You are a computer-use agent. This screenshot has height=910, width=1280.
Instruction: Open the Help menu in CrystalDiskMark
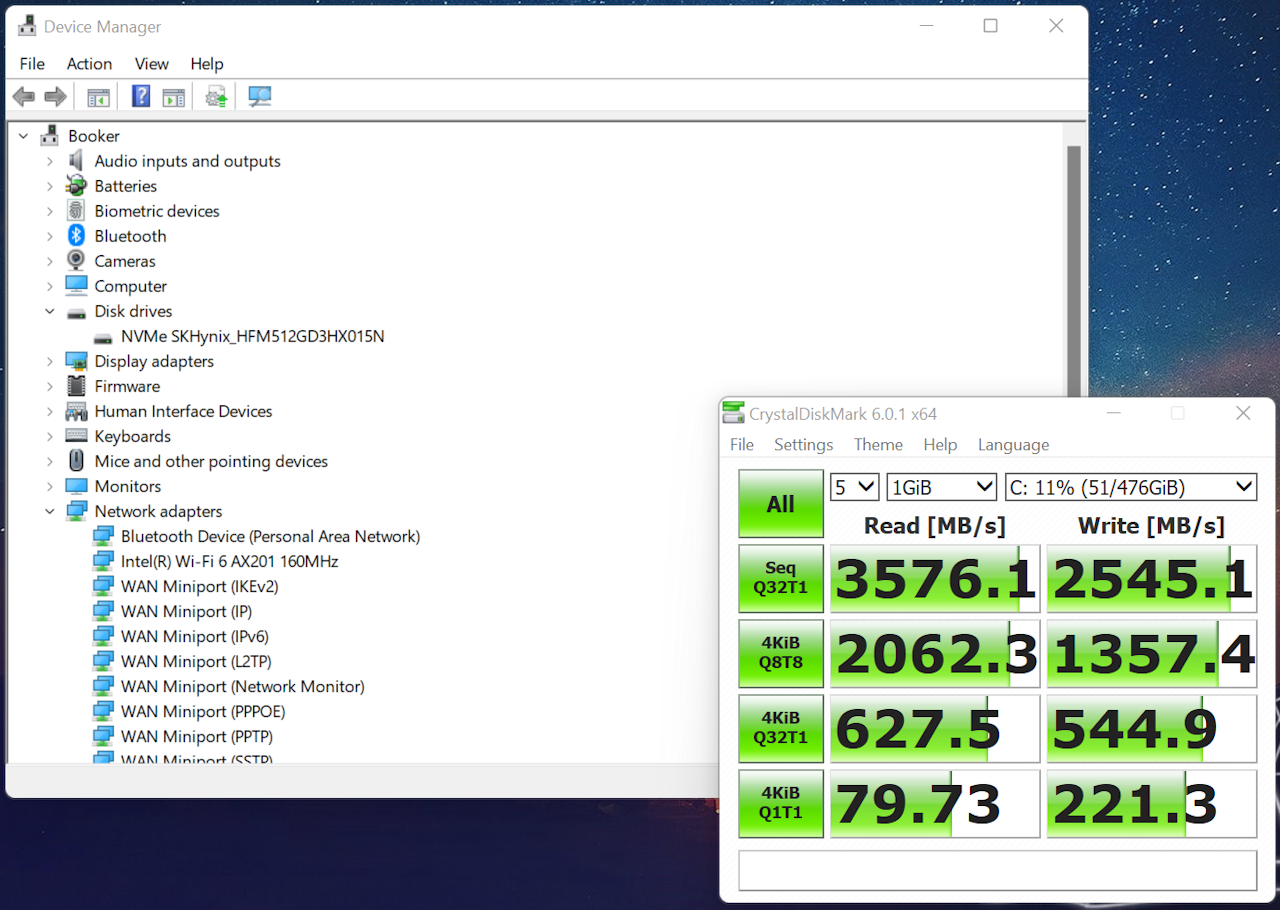(940, 445)
